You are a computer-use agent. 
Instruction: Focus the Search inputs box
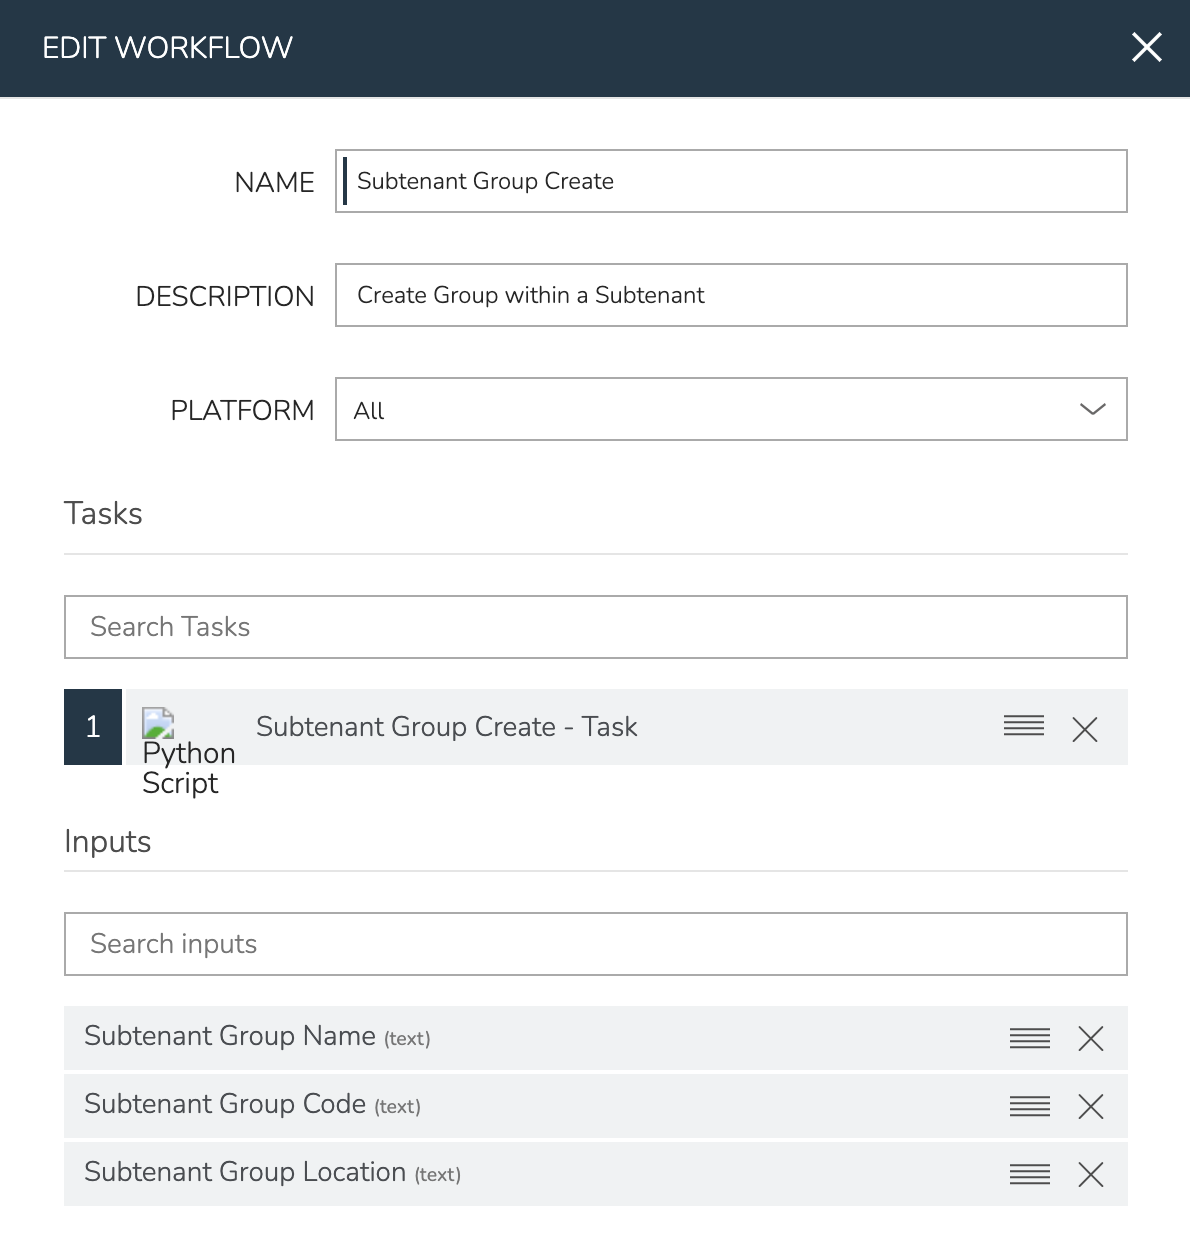595,944
